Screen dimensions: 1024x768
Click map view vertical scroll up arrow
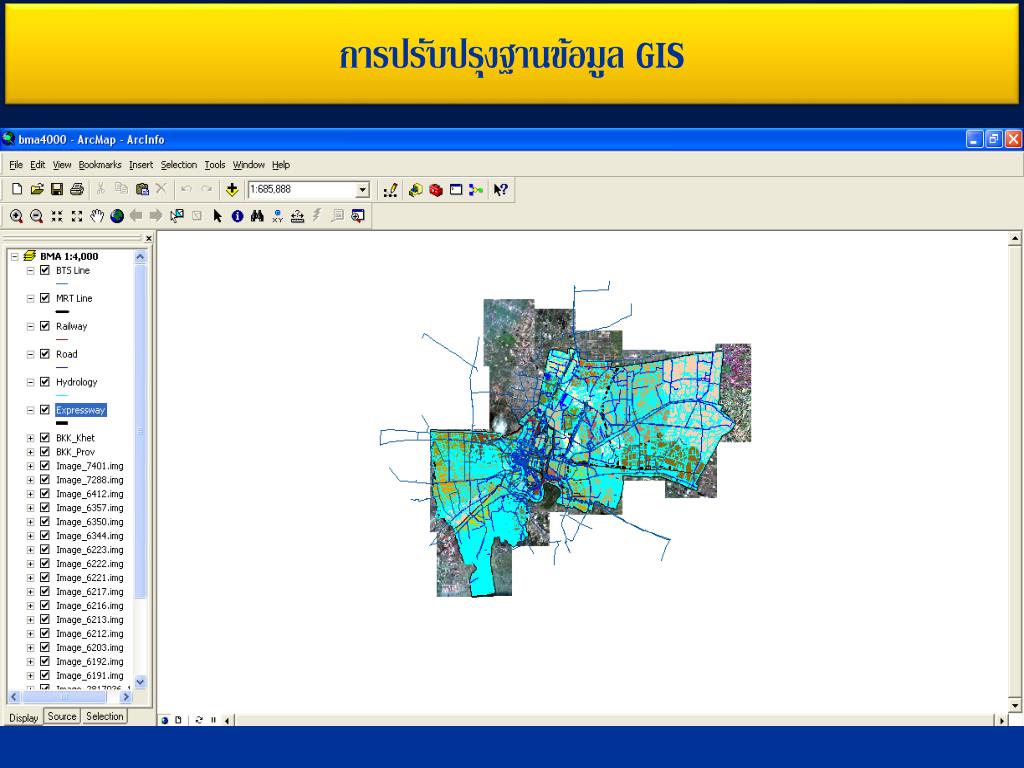[x=1015, y=238]
